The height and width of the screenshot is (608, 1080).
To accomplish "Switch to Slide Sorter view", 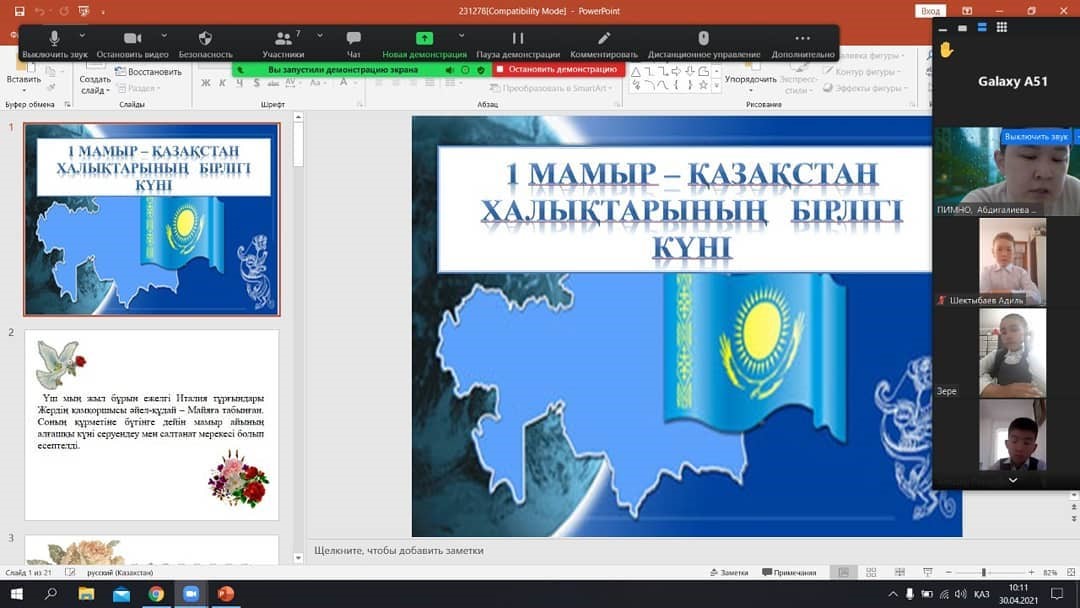I will point(871,572).
